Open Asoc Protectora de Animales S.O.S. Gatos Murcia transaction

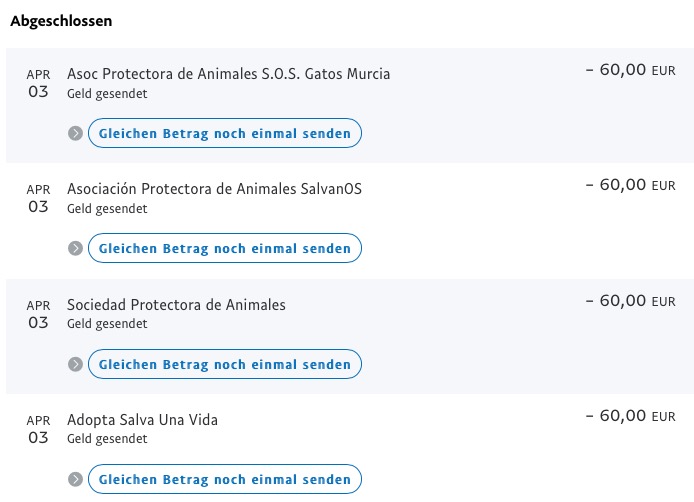228,74
